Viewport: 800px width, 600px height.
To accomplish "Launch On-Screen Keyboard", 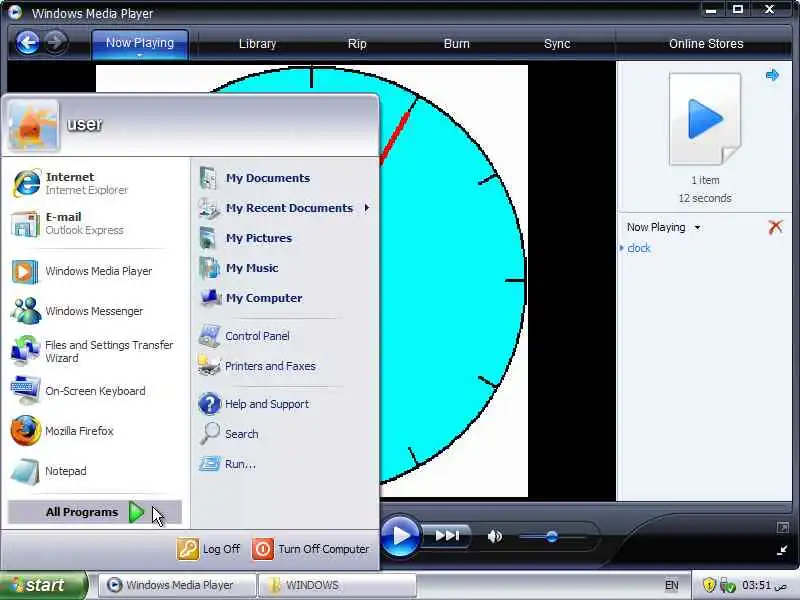I will tap(96, 391).
